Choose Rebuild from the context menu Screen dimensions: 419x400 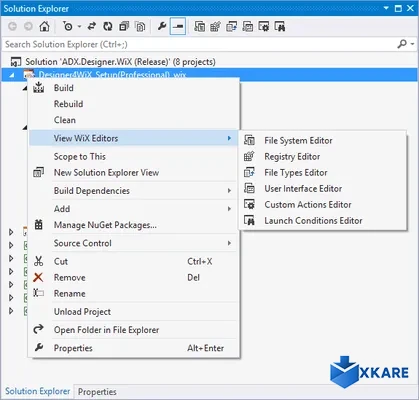click(x=68, y=104)
